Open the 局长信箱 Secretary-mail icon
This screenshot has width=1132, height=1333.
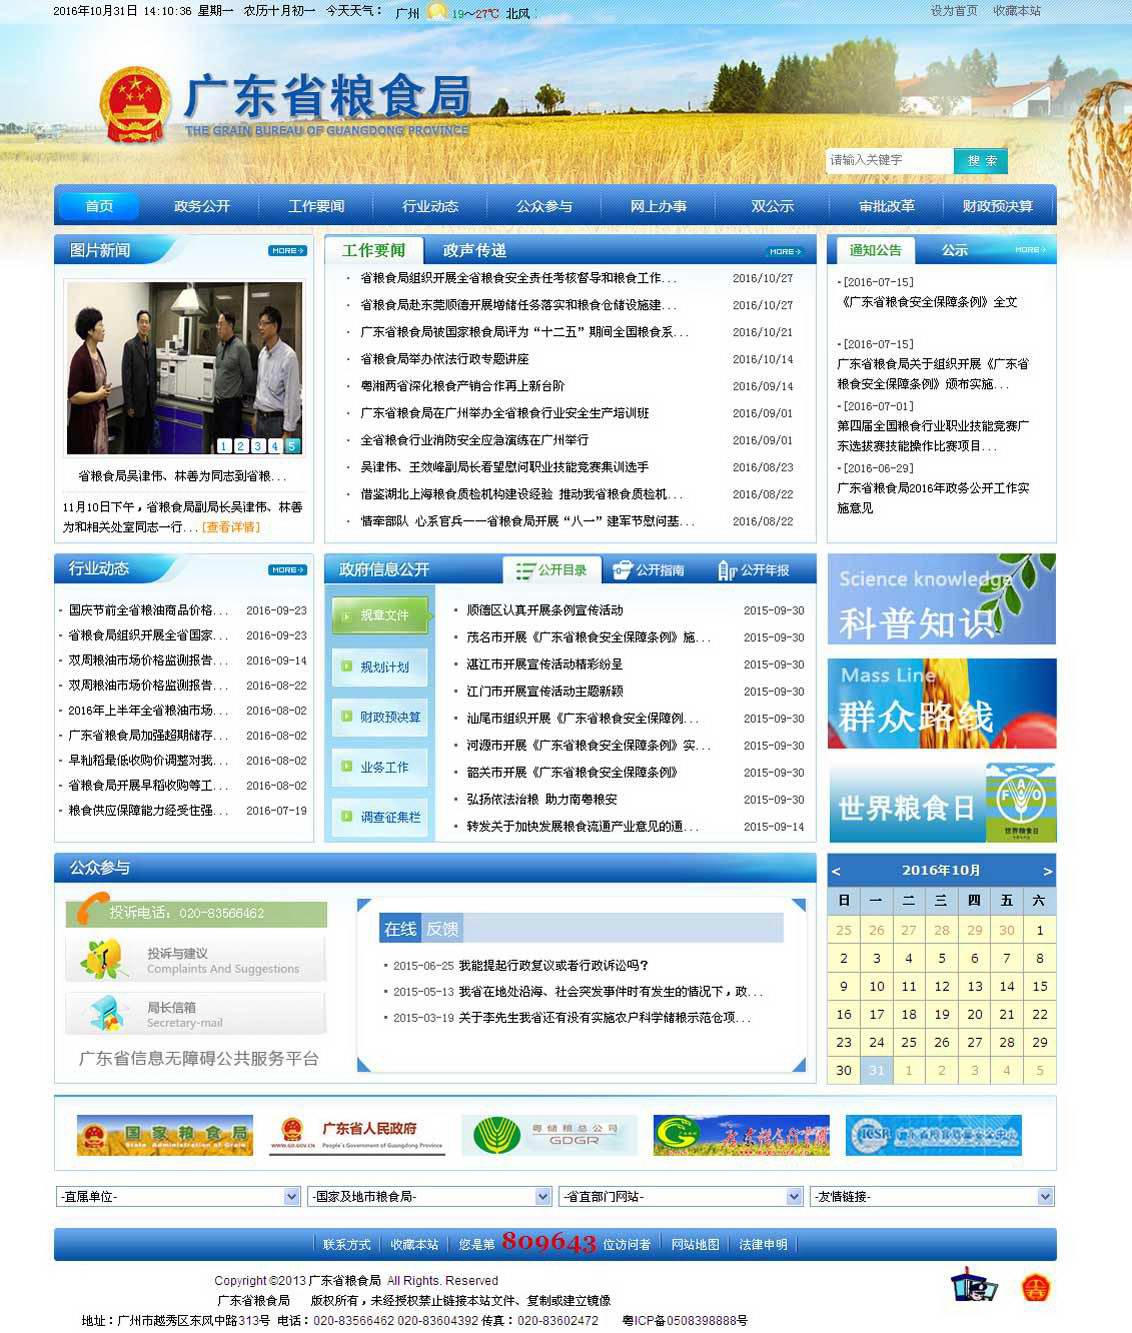[196, 1014]
